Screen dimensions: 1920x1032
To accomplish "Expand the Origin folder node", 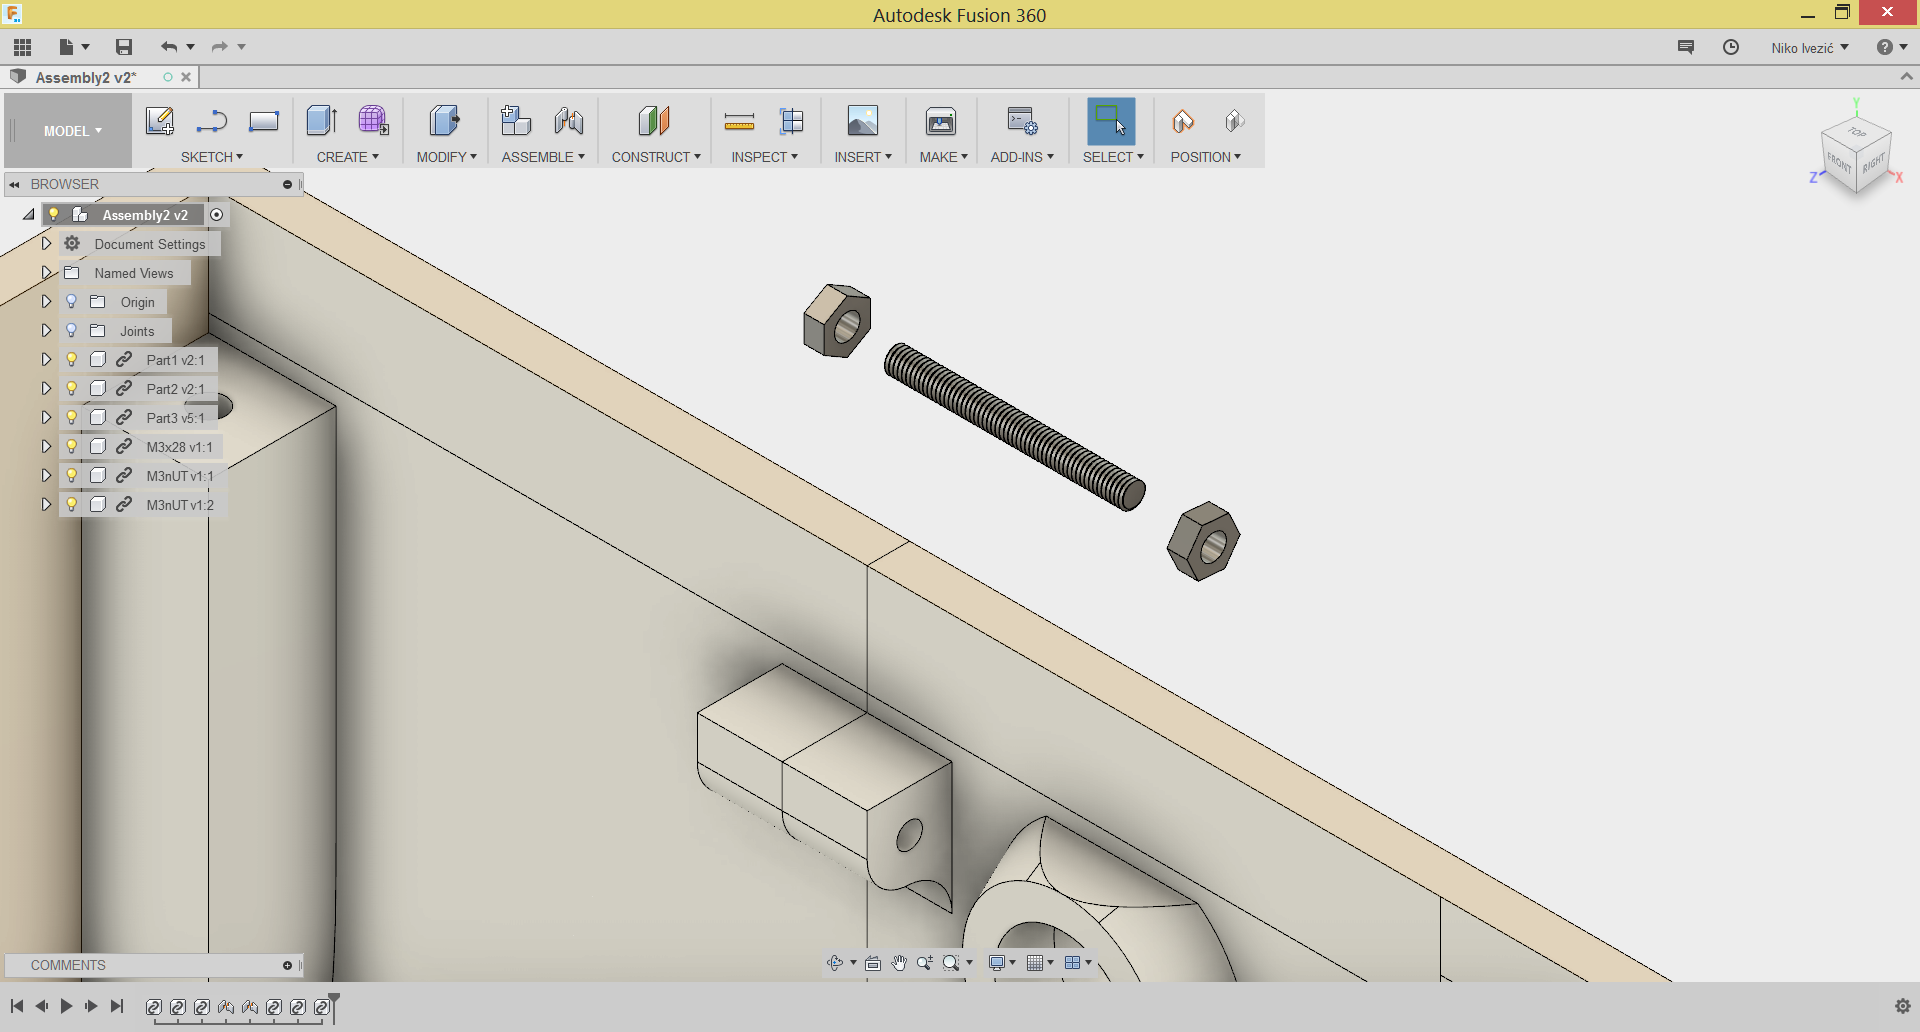I will click(46, 301).
